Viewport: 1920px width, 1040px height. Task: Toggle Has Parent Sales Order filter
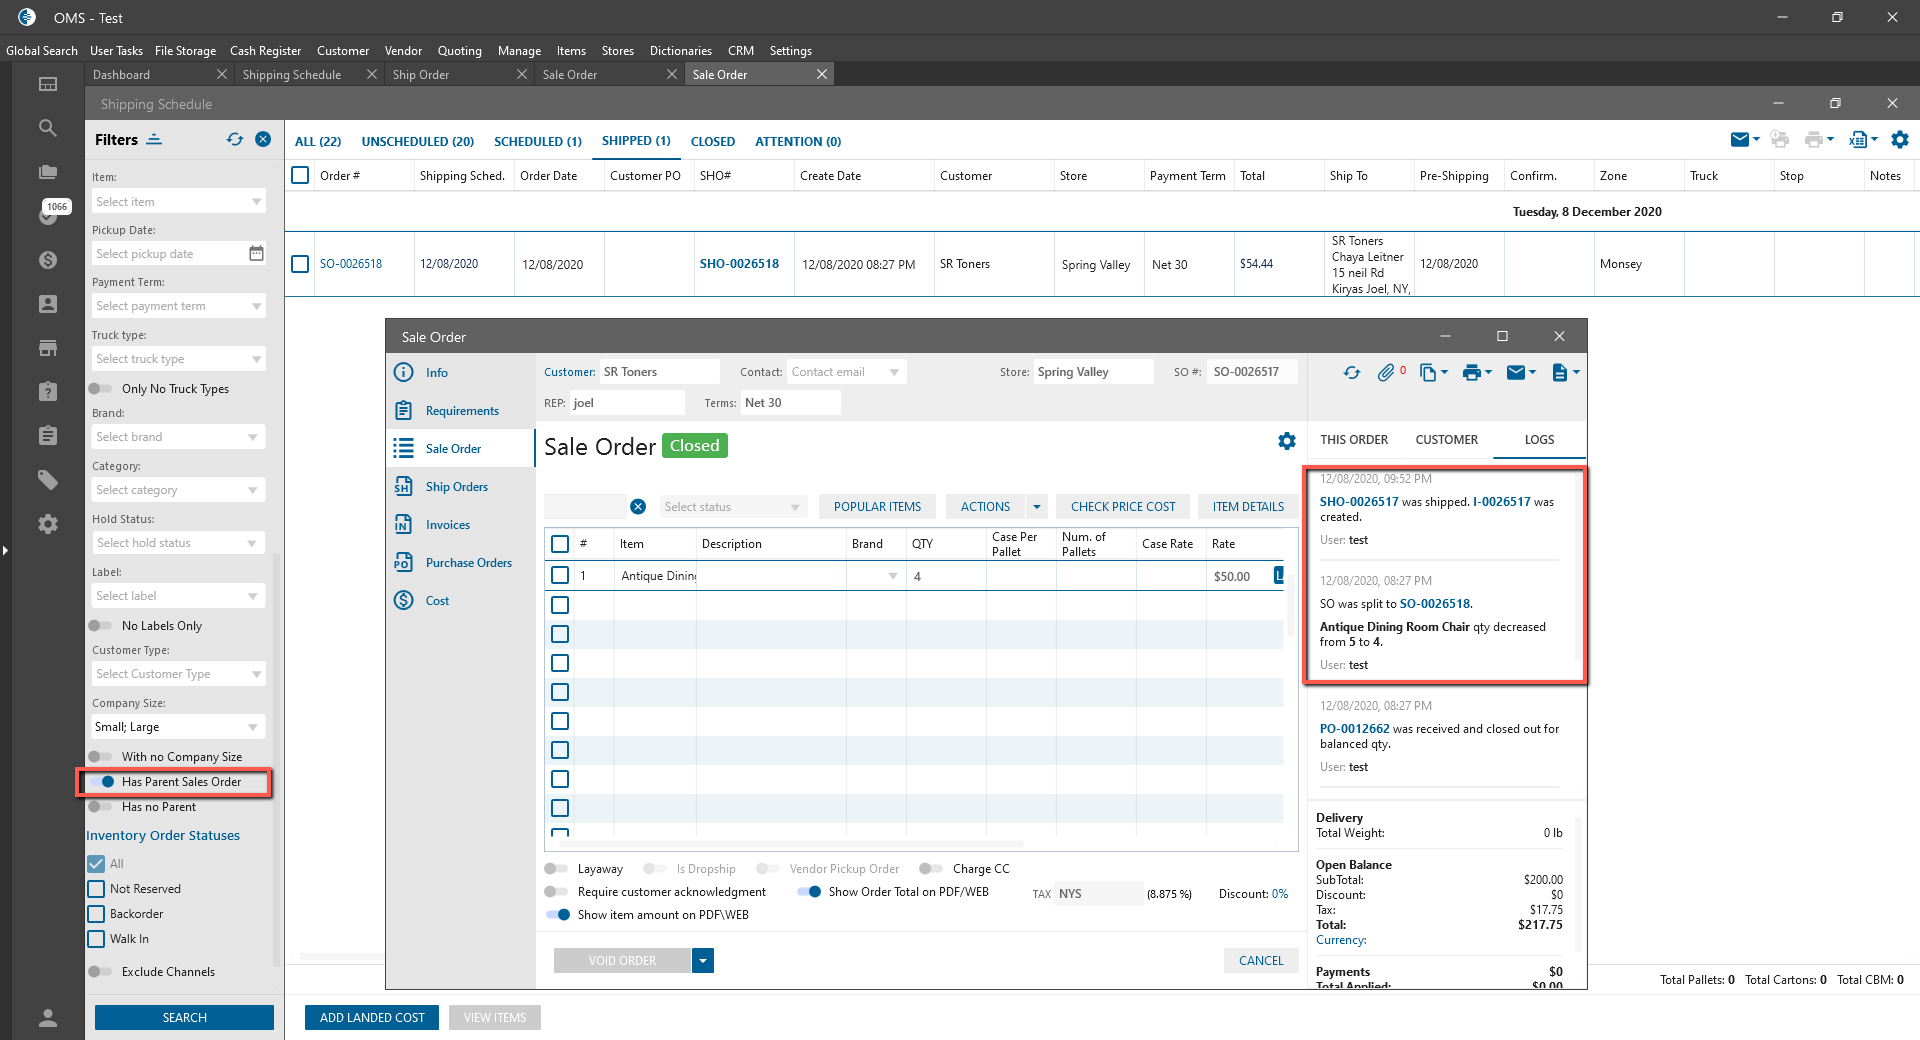pyautogui.click(x=102, y=782)
